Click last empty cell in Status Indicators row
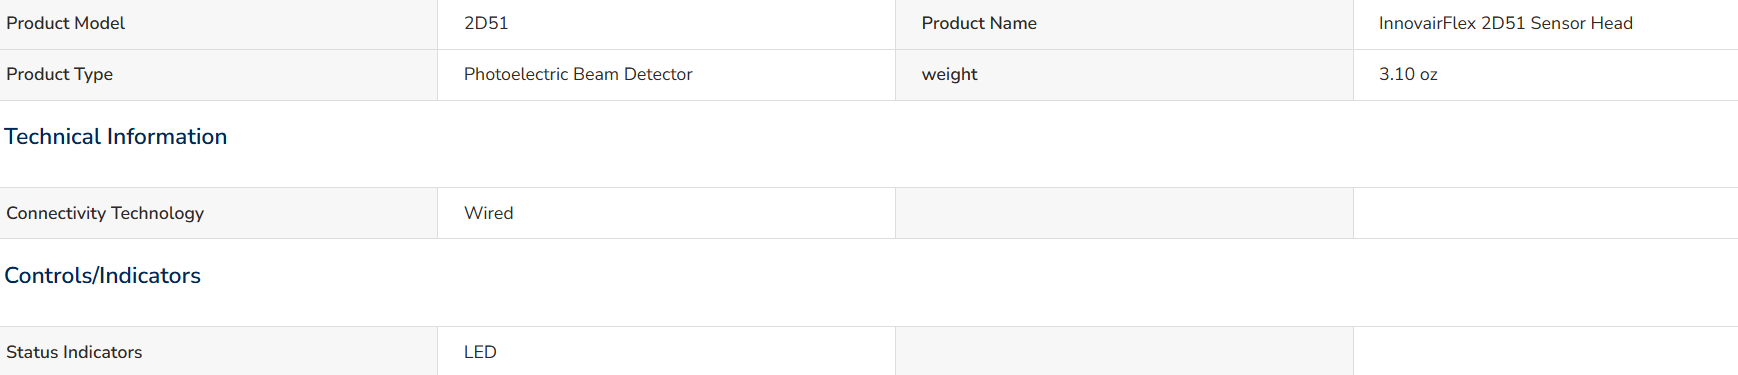1738x375 pixels. pos(1545,351)
